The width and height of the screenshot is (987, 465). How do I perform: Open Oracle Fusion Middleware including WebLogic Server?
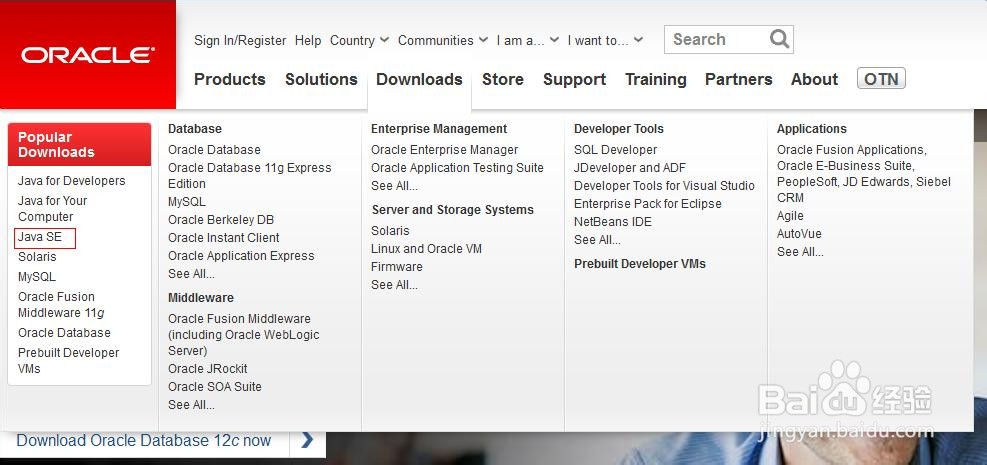[244, 335]
